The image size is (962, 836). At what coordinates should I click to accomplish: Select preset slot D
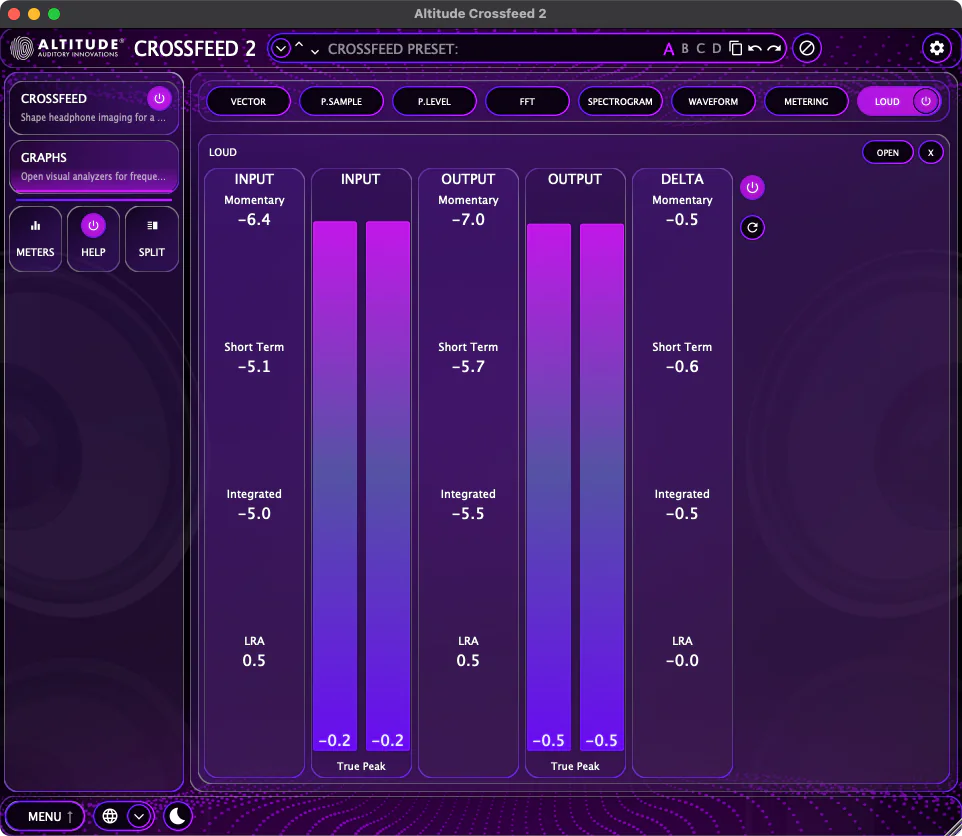717,48
